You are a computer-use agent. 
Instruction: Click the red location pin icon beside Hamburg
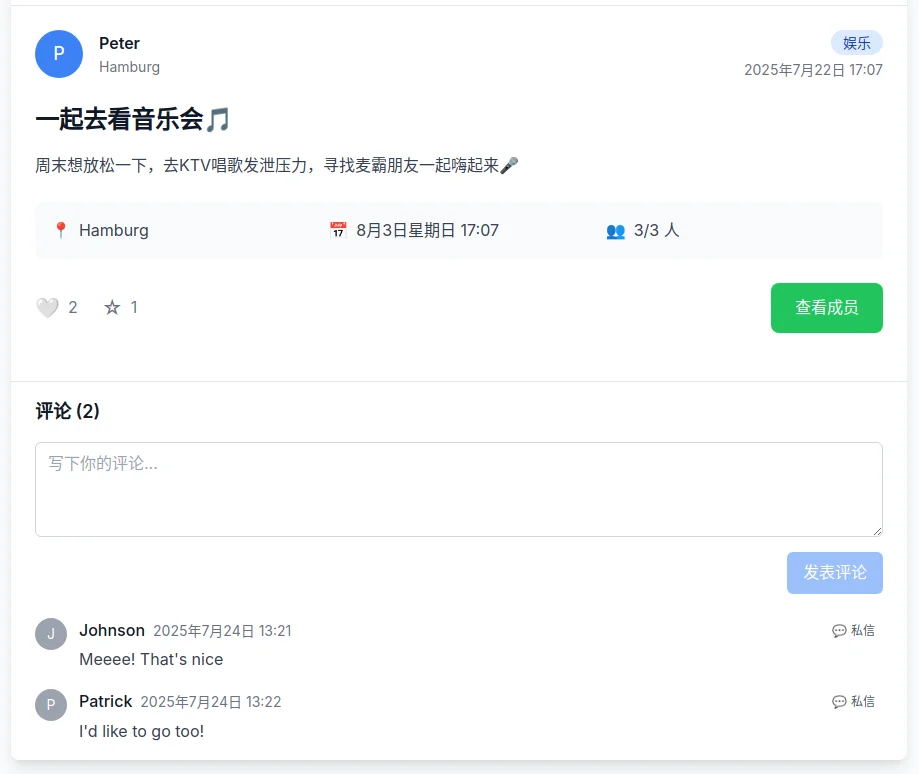click(60, 230)
